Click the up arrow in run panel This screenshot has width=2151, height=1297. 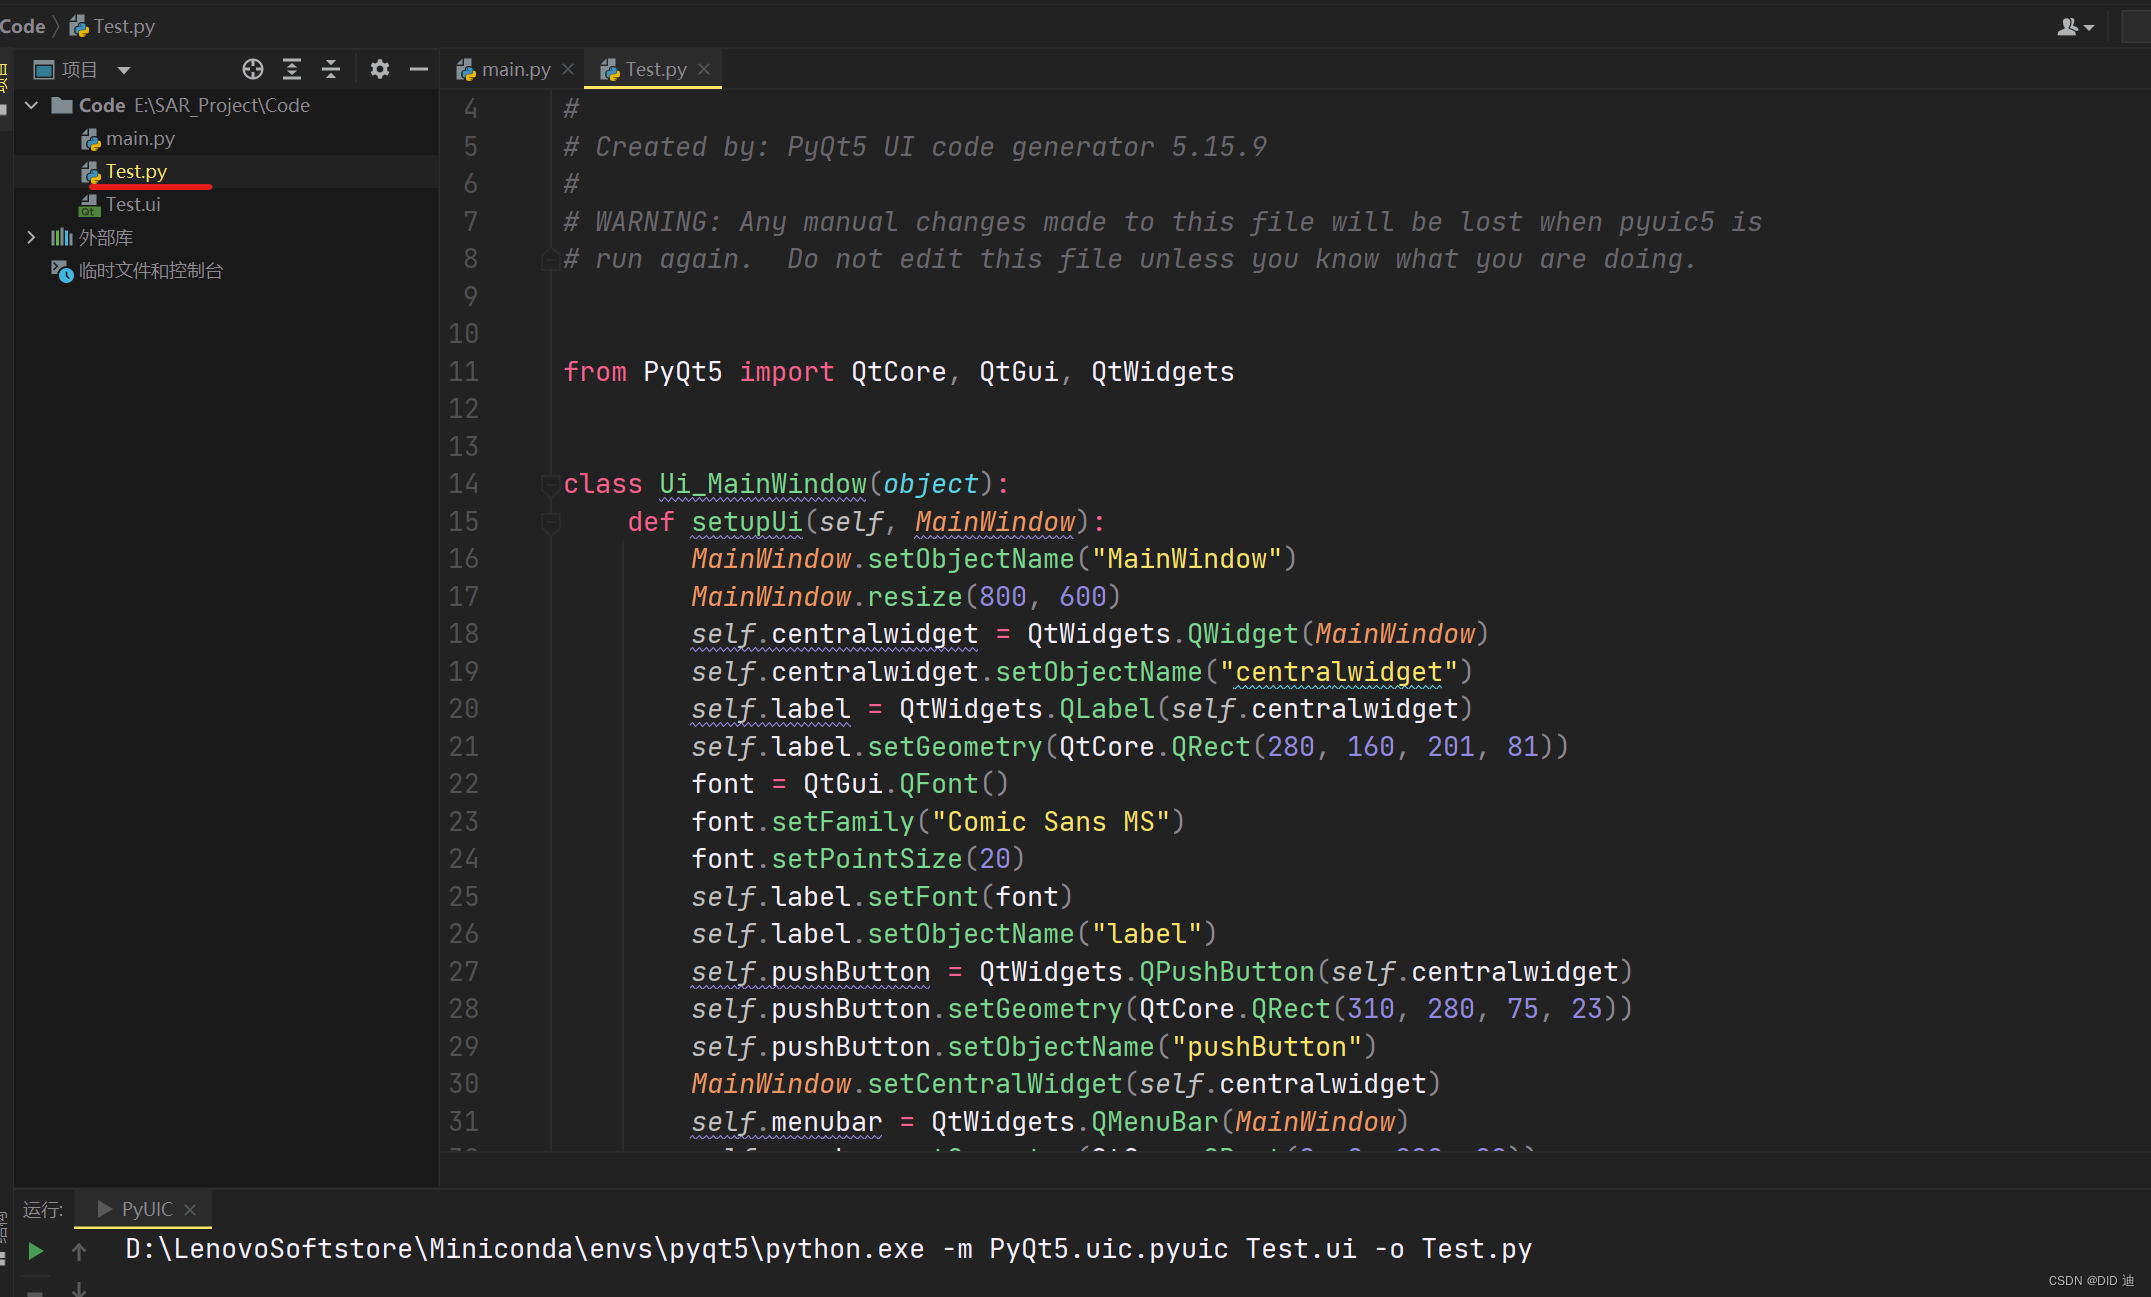[79, 1251]
